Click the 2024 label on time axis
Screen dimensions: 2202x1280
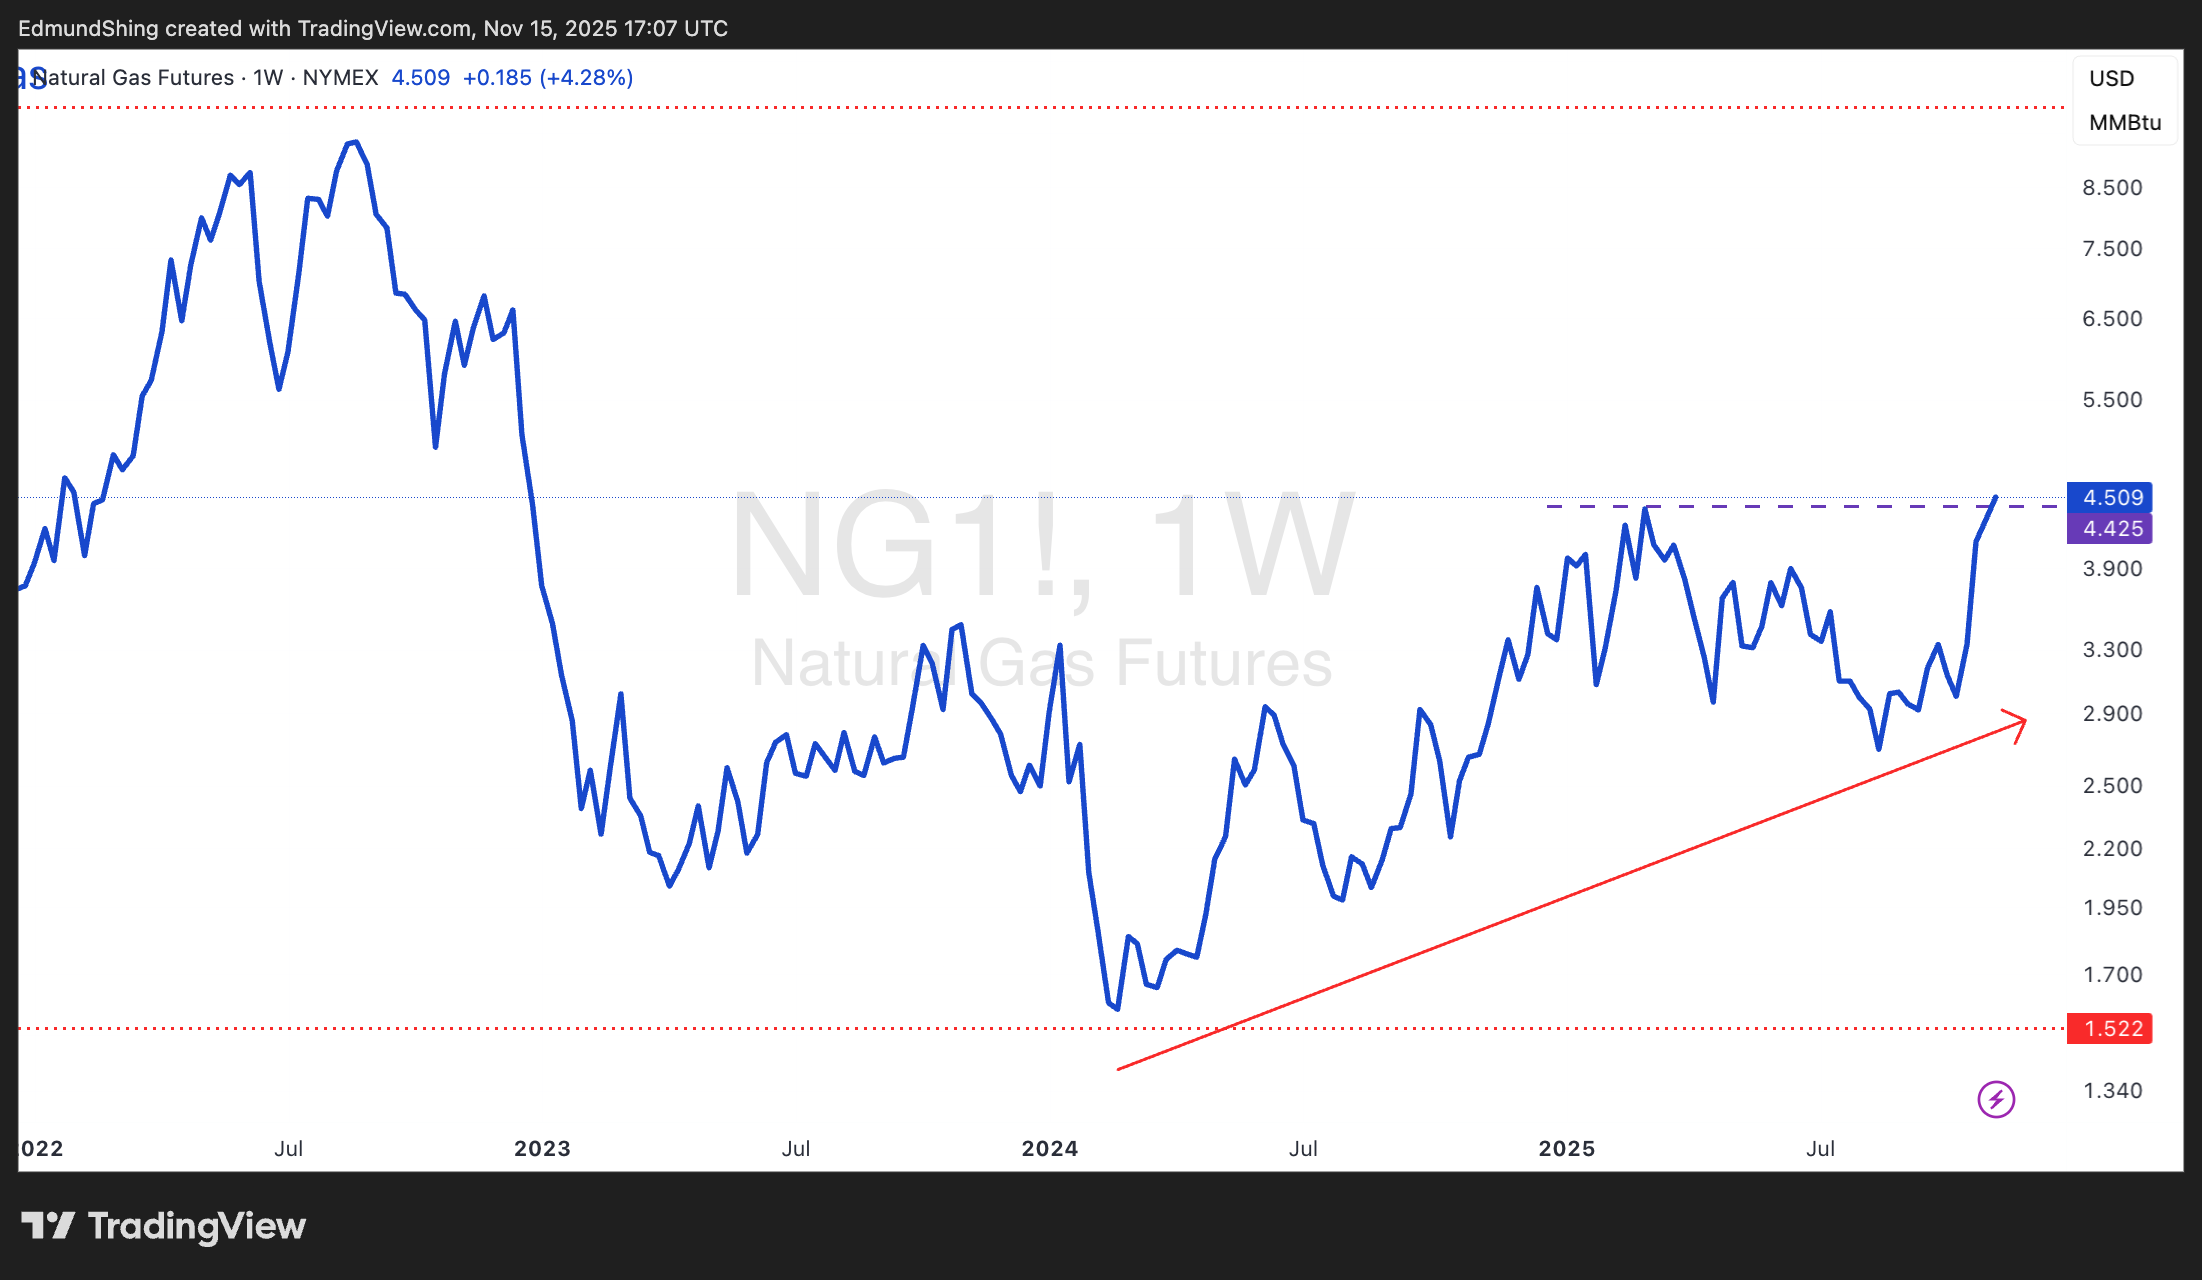click(1050, 1149)
